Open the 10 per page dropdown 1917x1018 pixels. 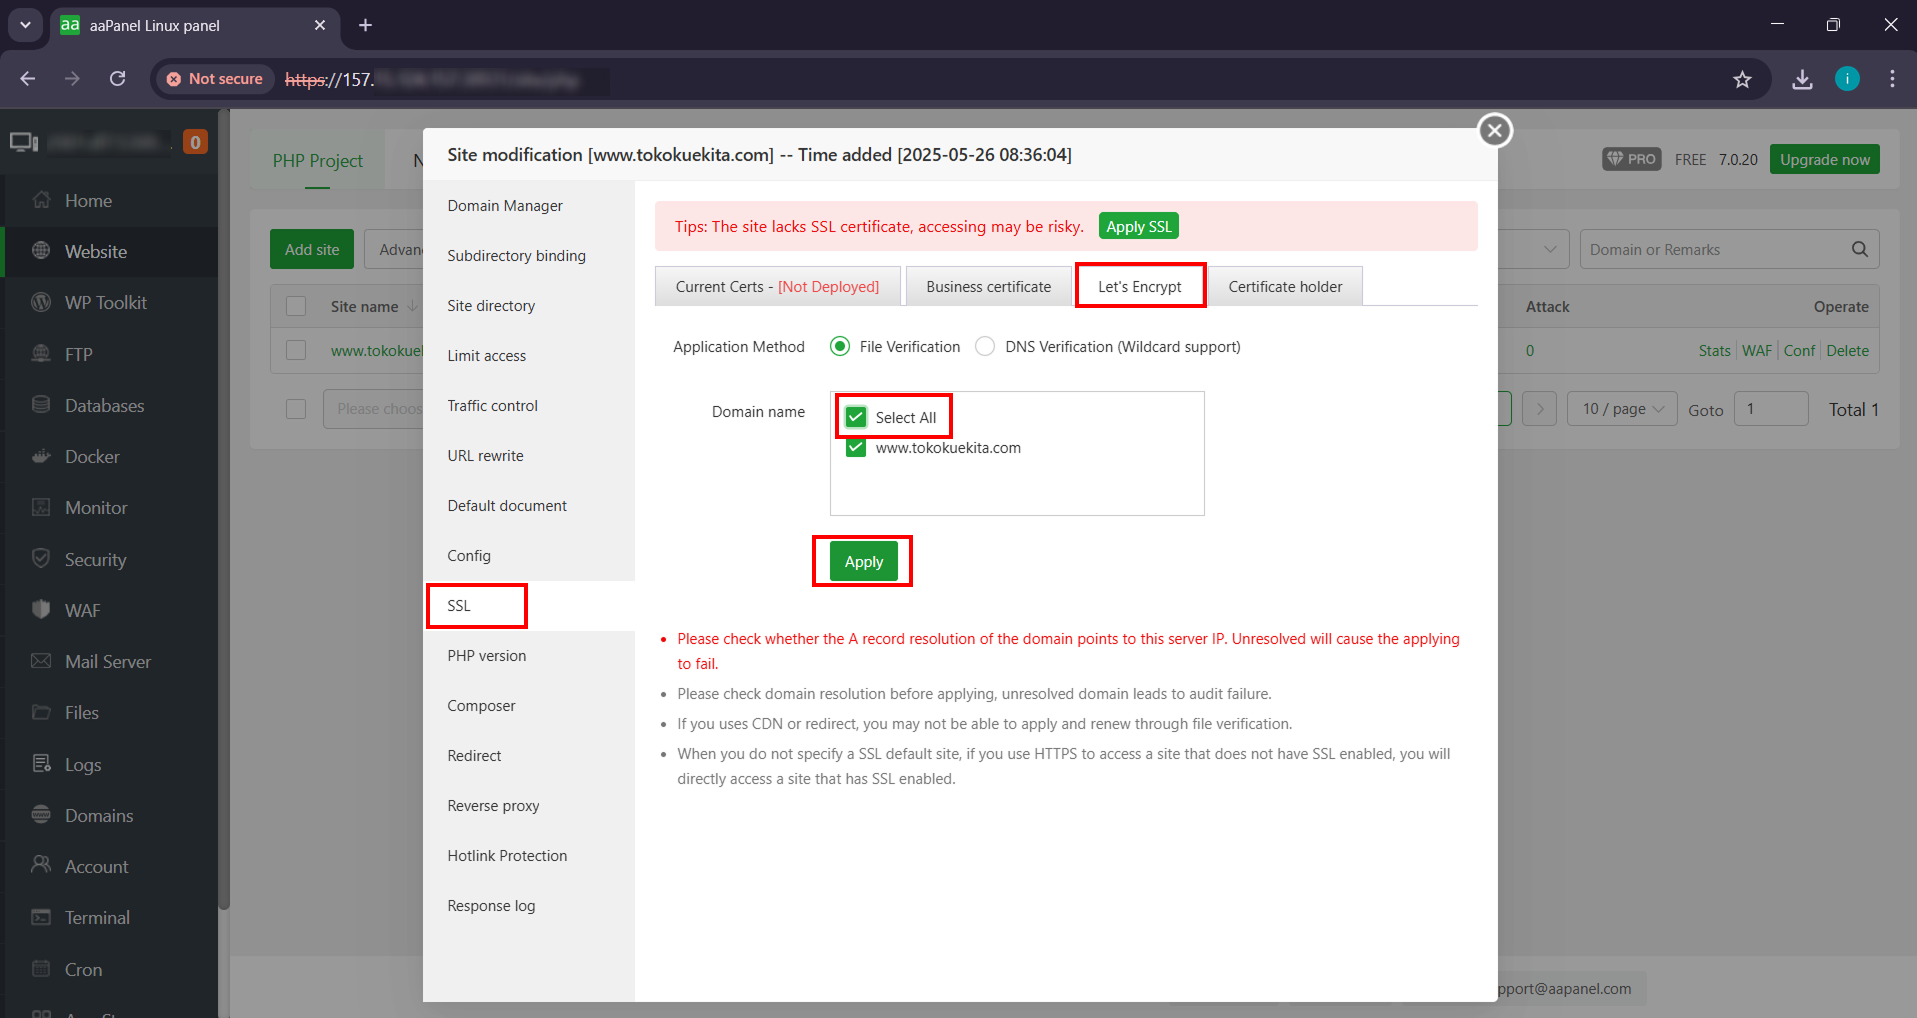1621,409
